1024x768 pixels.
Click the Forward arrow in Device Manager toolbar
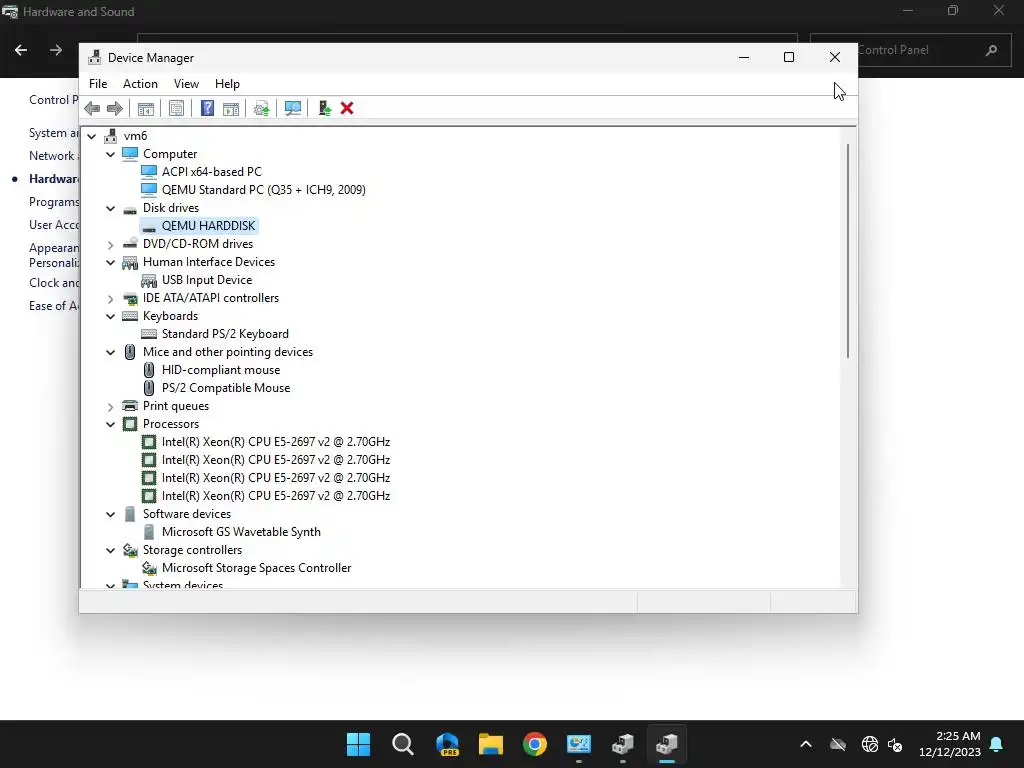coord(115,108)
